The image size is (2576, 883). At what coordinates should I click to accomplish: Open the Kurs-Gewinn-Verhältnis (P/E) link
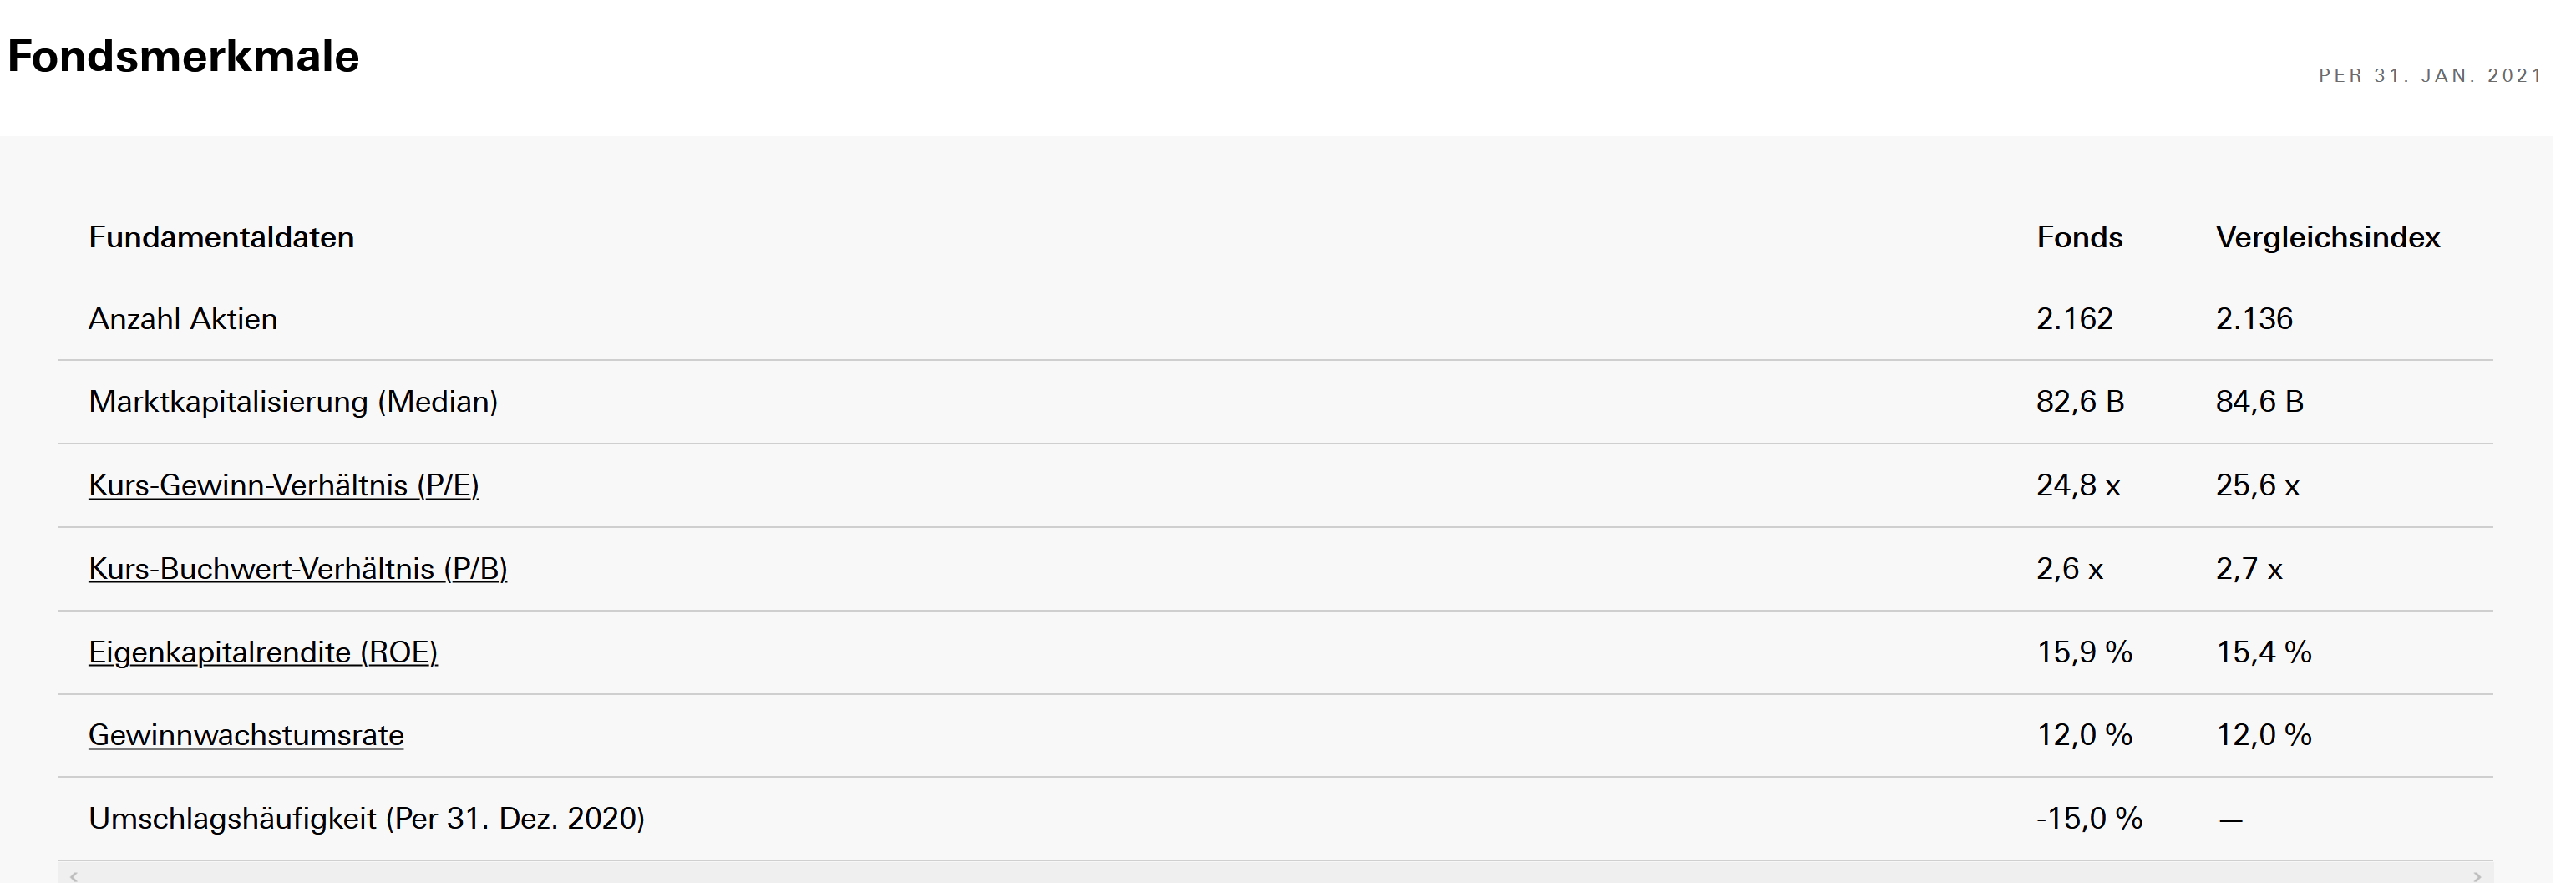283,485
